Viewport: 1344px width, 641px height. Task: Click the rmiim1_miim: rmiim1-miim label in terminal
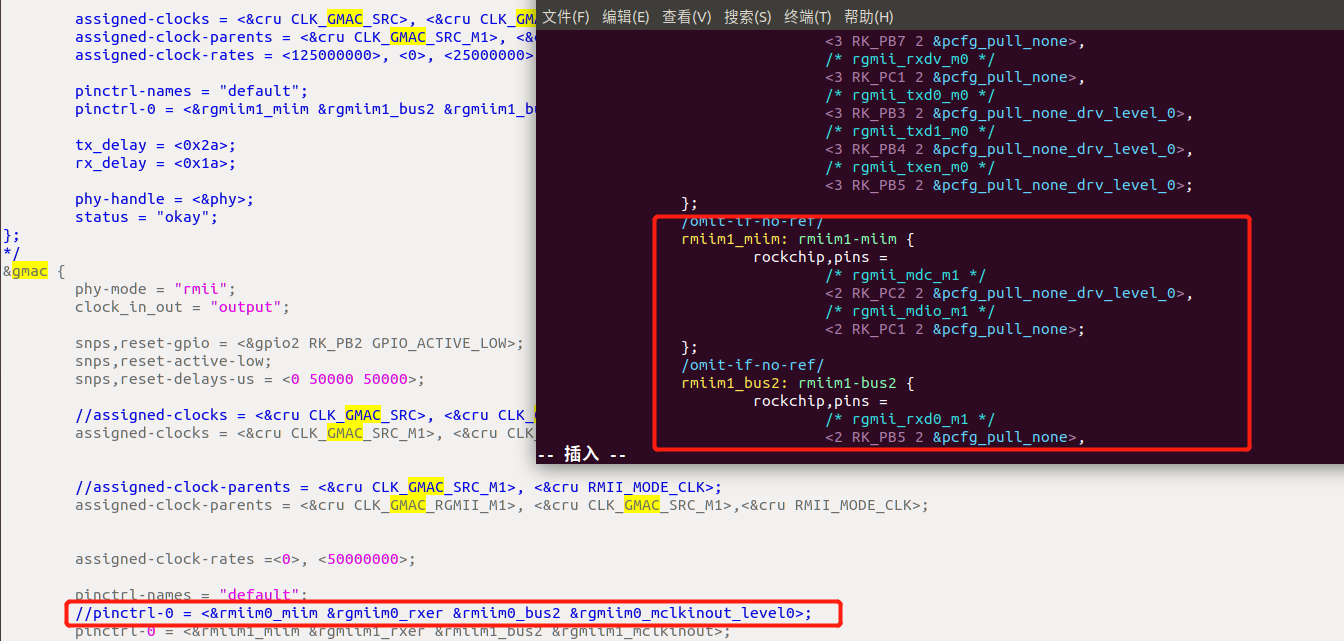798,240
